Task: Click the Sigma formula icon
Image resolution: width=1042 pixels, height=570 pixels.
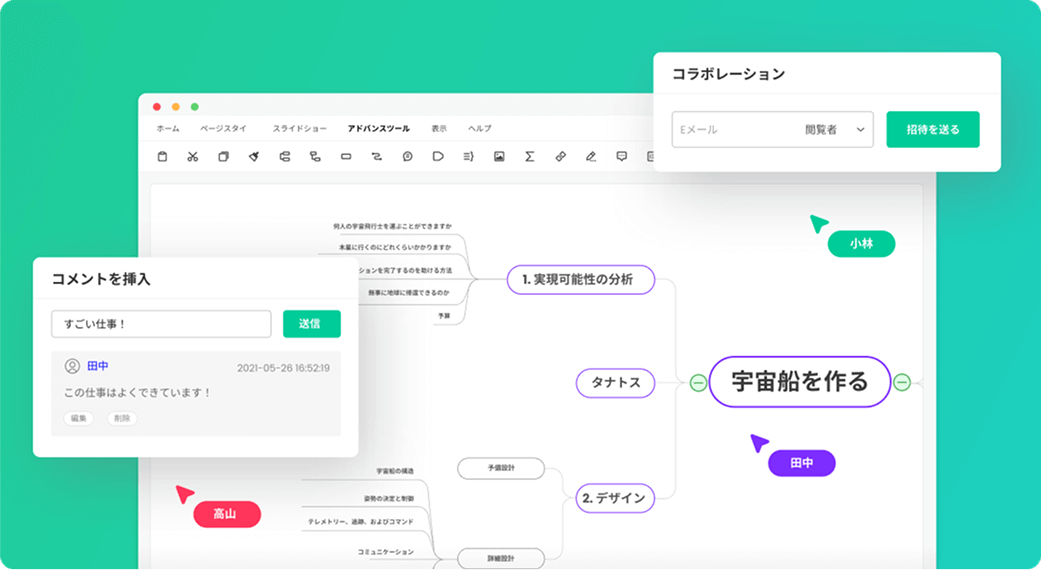Action: pos(530,156)
